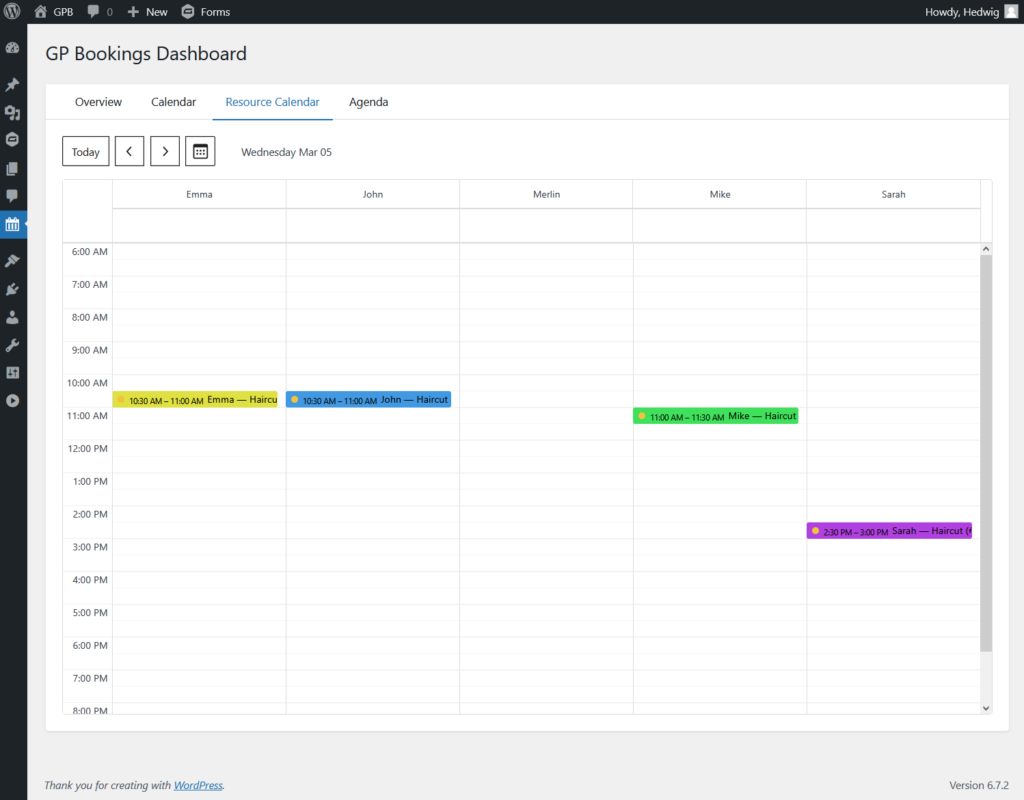The height and width of the screenshot is (800, 1024).
Task: Open the Comments sidebar icon
Action: [x=12, y=196]
